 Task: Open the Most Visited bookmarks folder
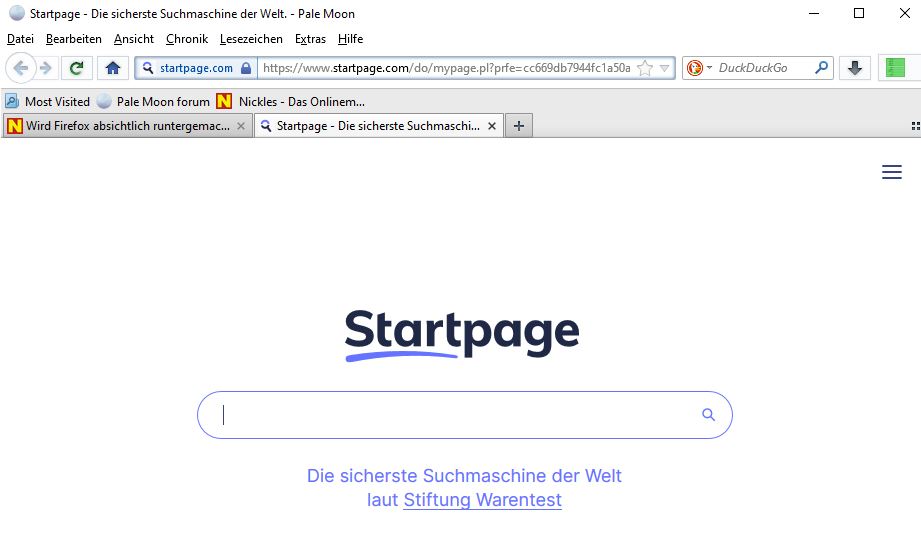[x=48, y=102]
